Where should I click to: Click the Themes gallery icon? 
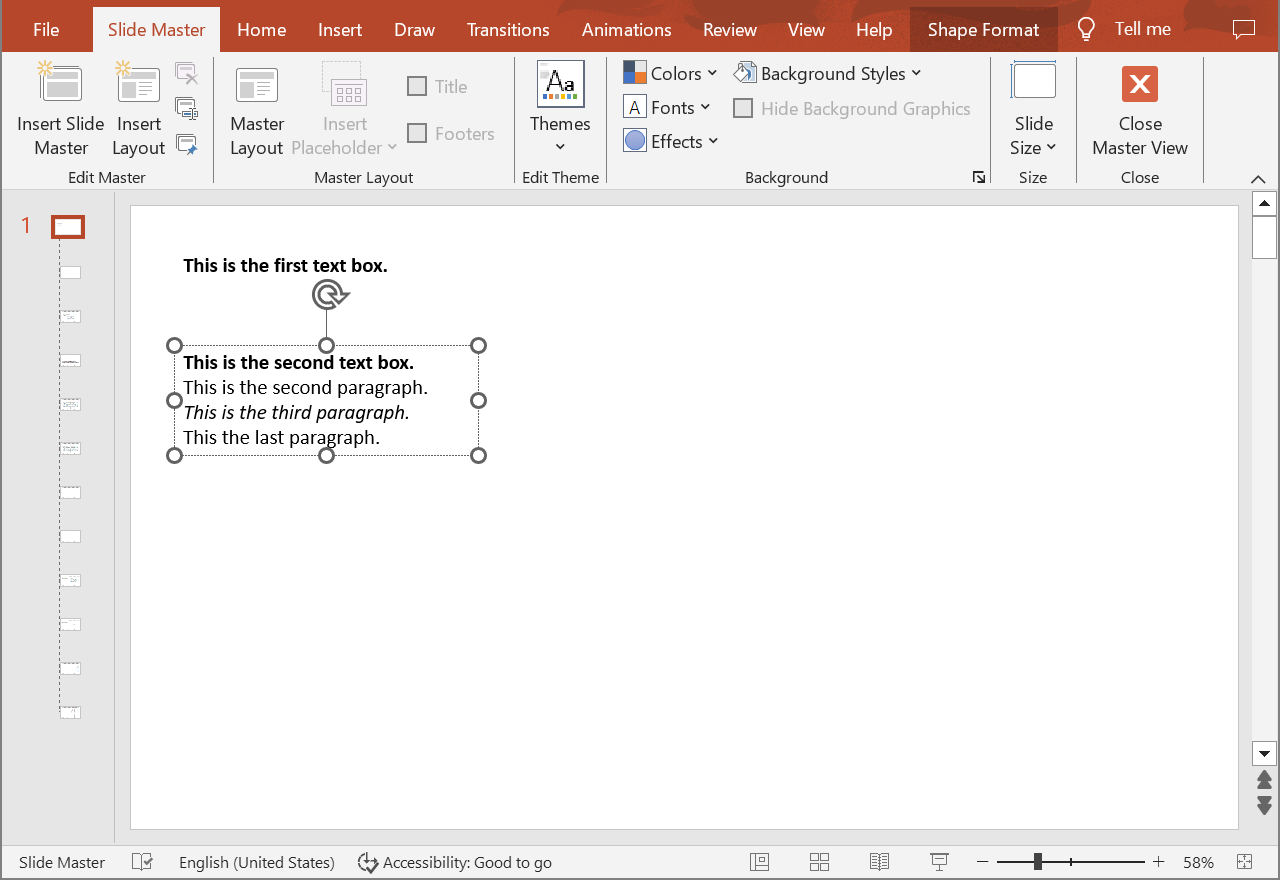560,84
